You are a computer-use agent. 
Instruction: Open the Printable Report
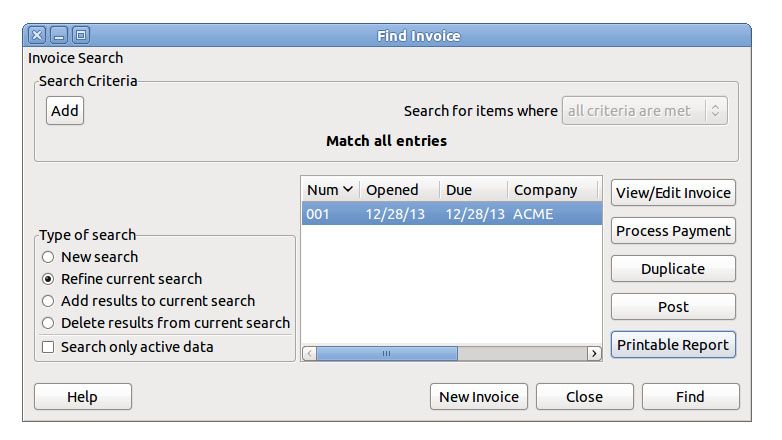(x=673, y=345)
